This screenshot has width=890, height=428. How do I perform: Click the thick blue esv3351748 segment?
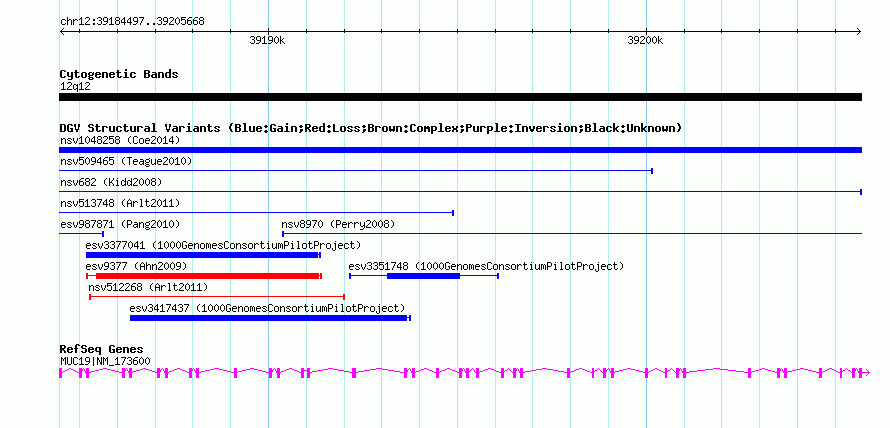(423, 276)
